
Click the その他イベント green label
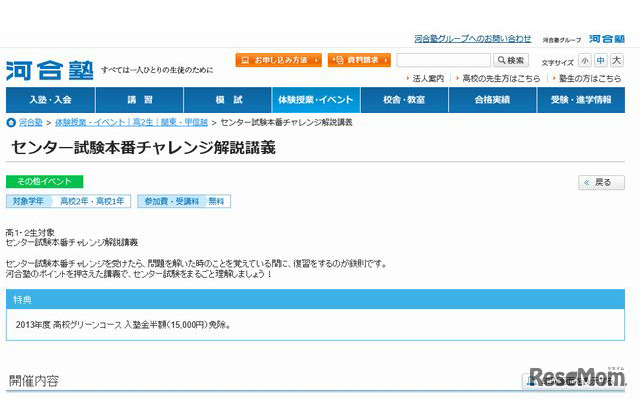click(x=44, y=182)
